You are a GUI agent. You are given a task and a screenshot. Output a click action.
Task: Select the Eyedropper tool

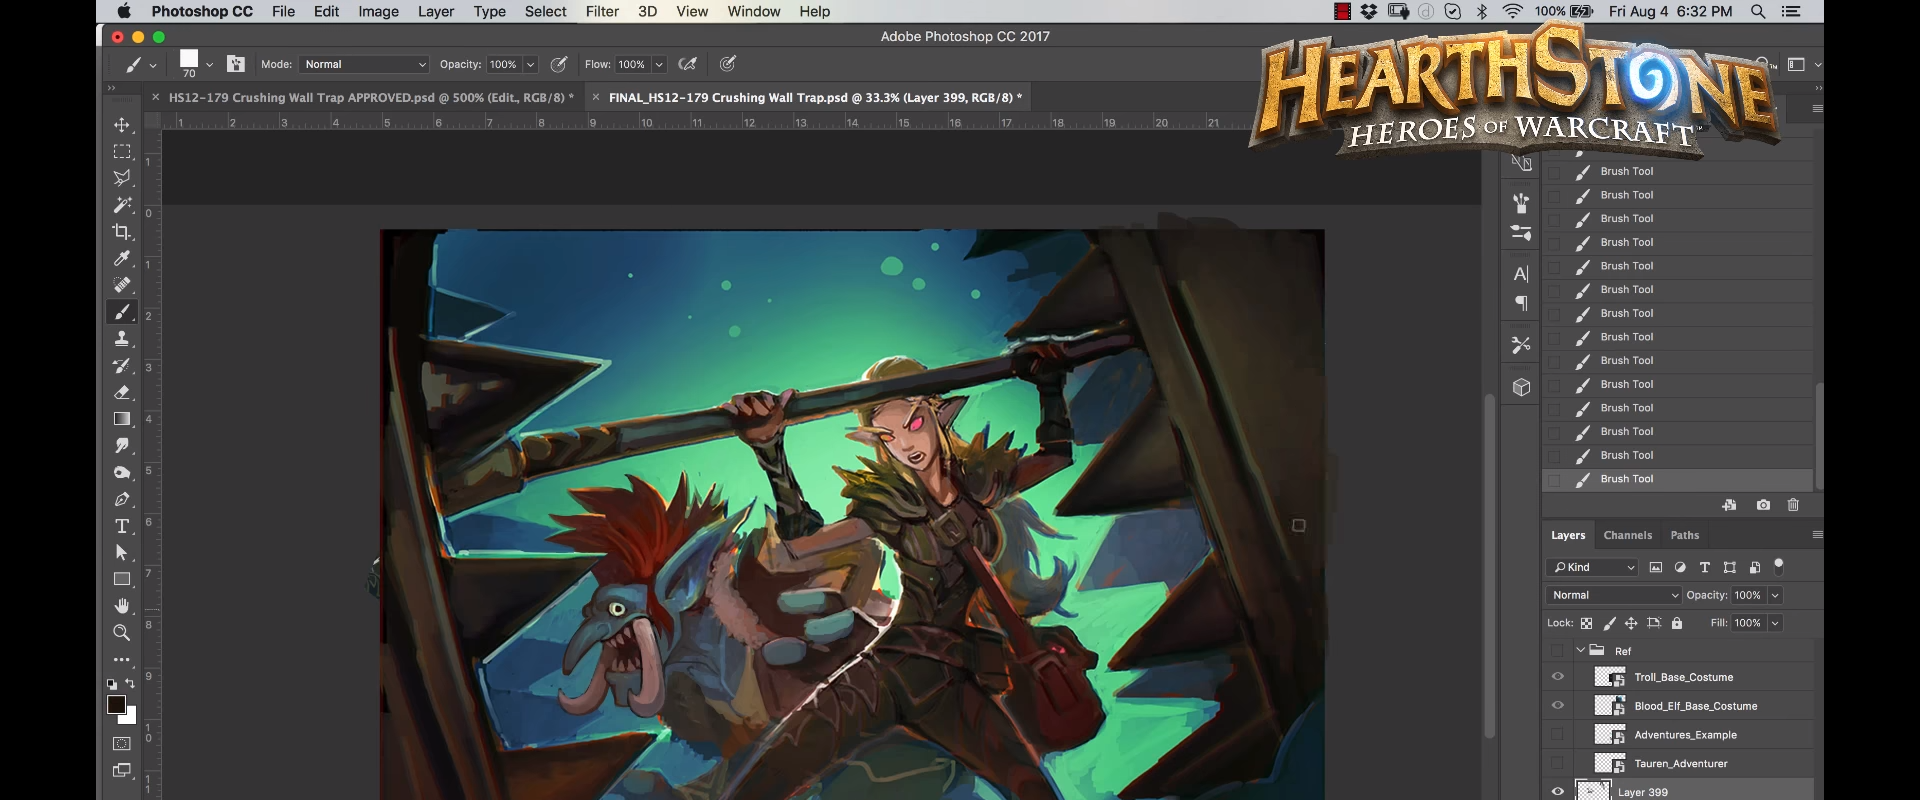[x=122, y=258]
